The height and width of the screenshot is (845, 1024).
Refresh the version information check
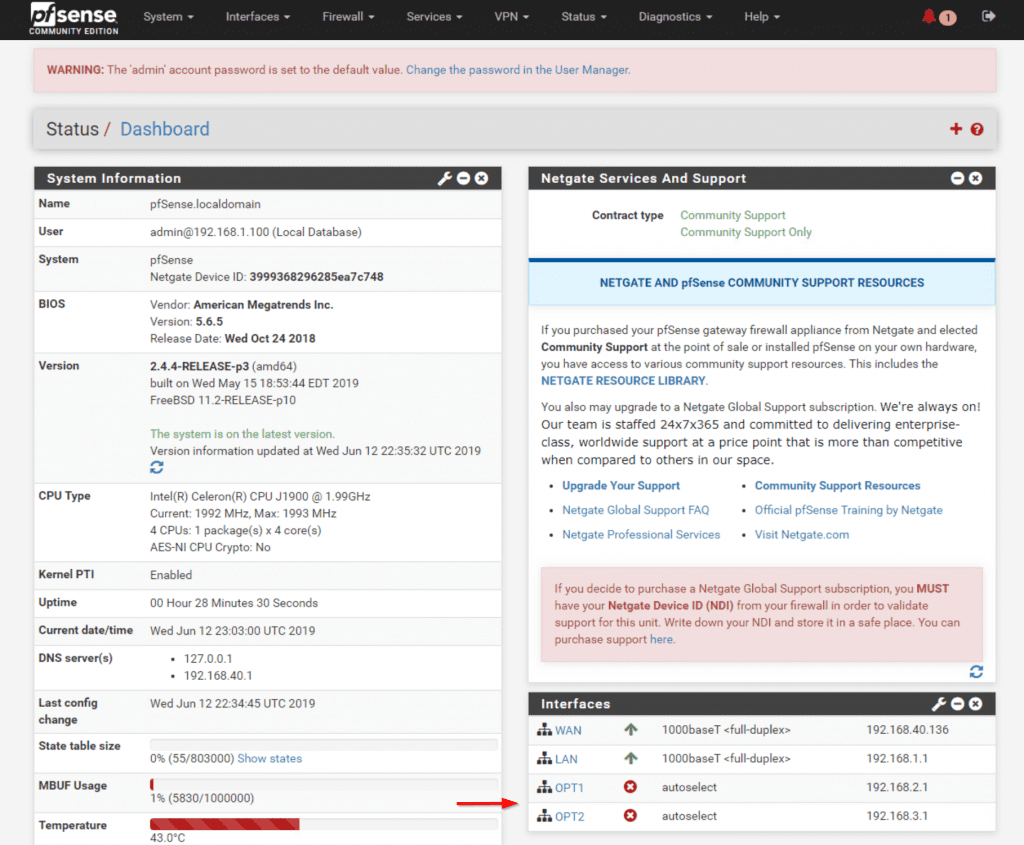157,468
